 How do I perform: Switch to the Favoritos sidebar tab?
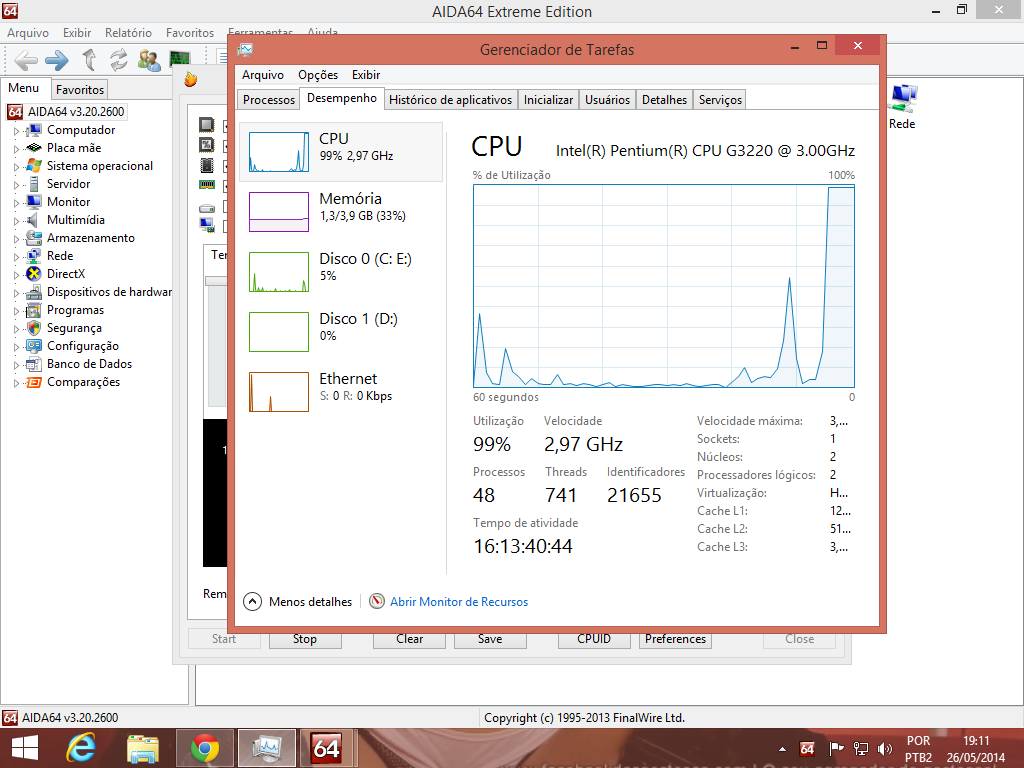point(80,89)
